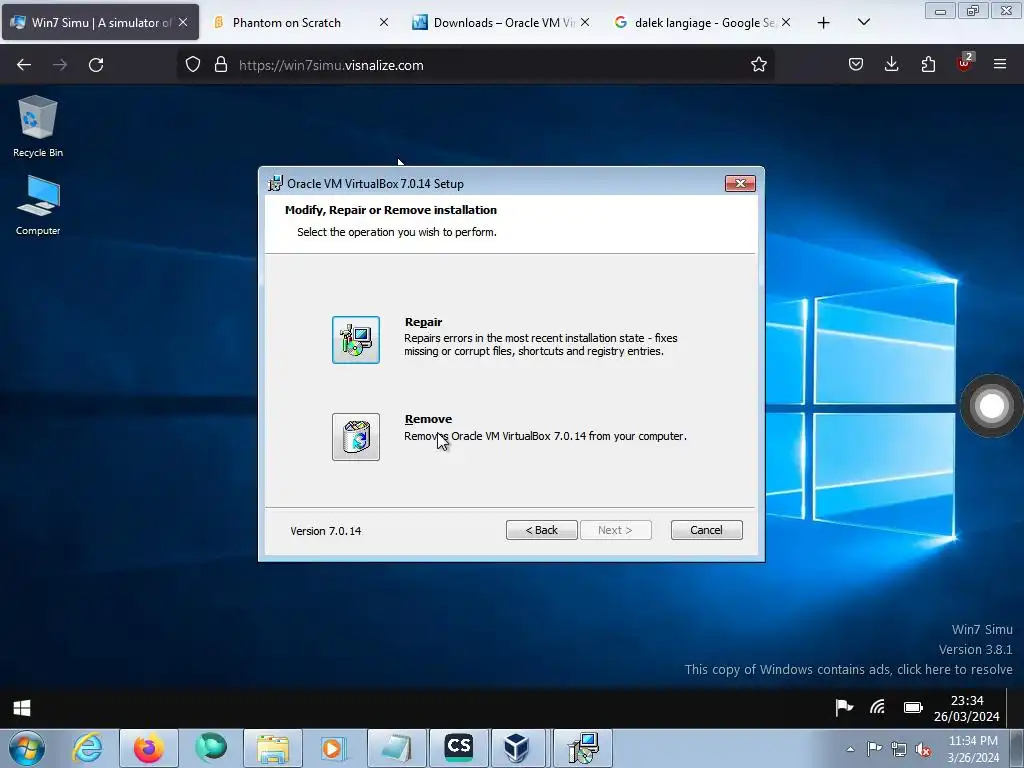
Task: Click the outer taskbar battery icon
Action: 913,708
